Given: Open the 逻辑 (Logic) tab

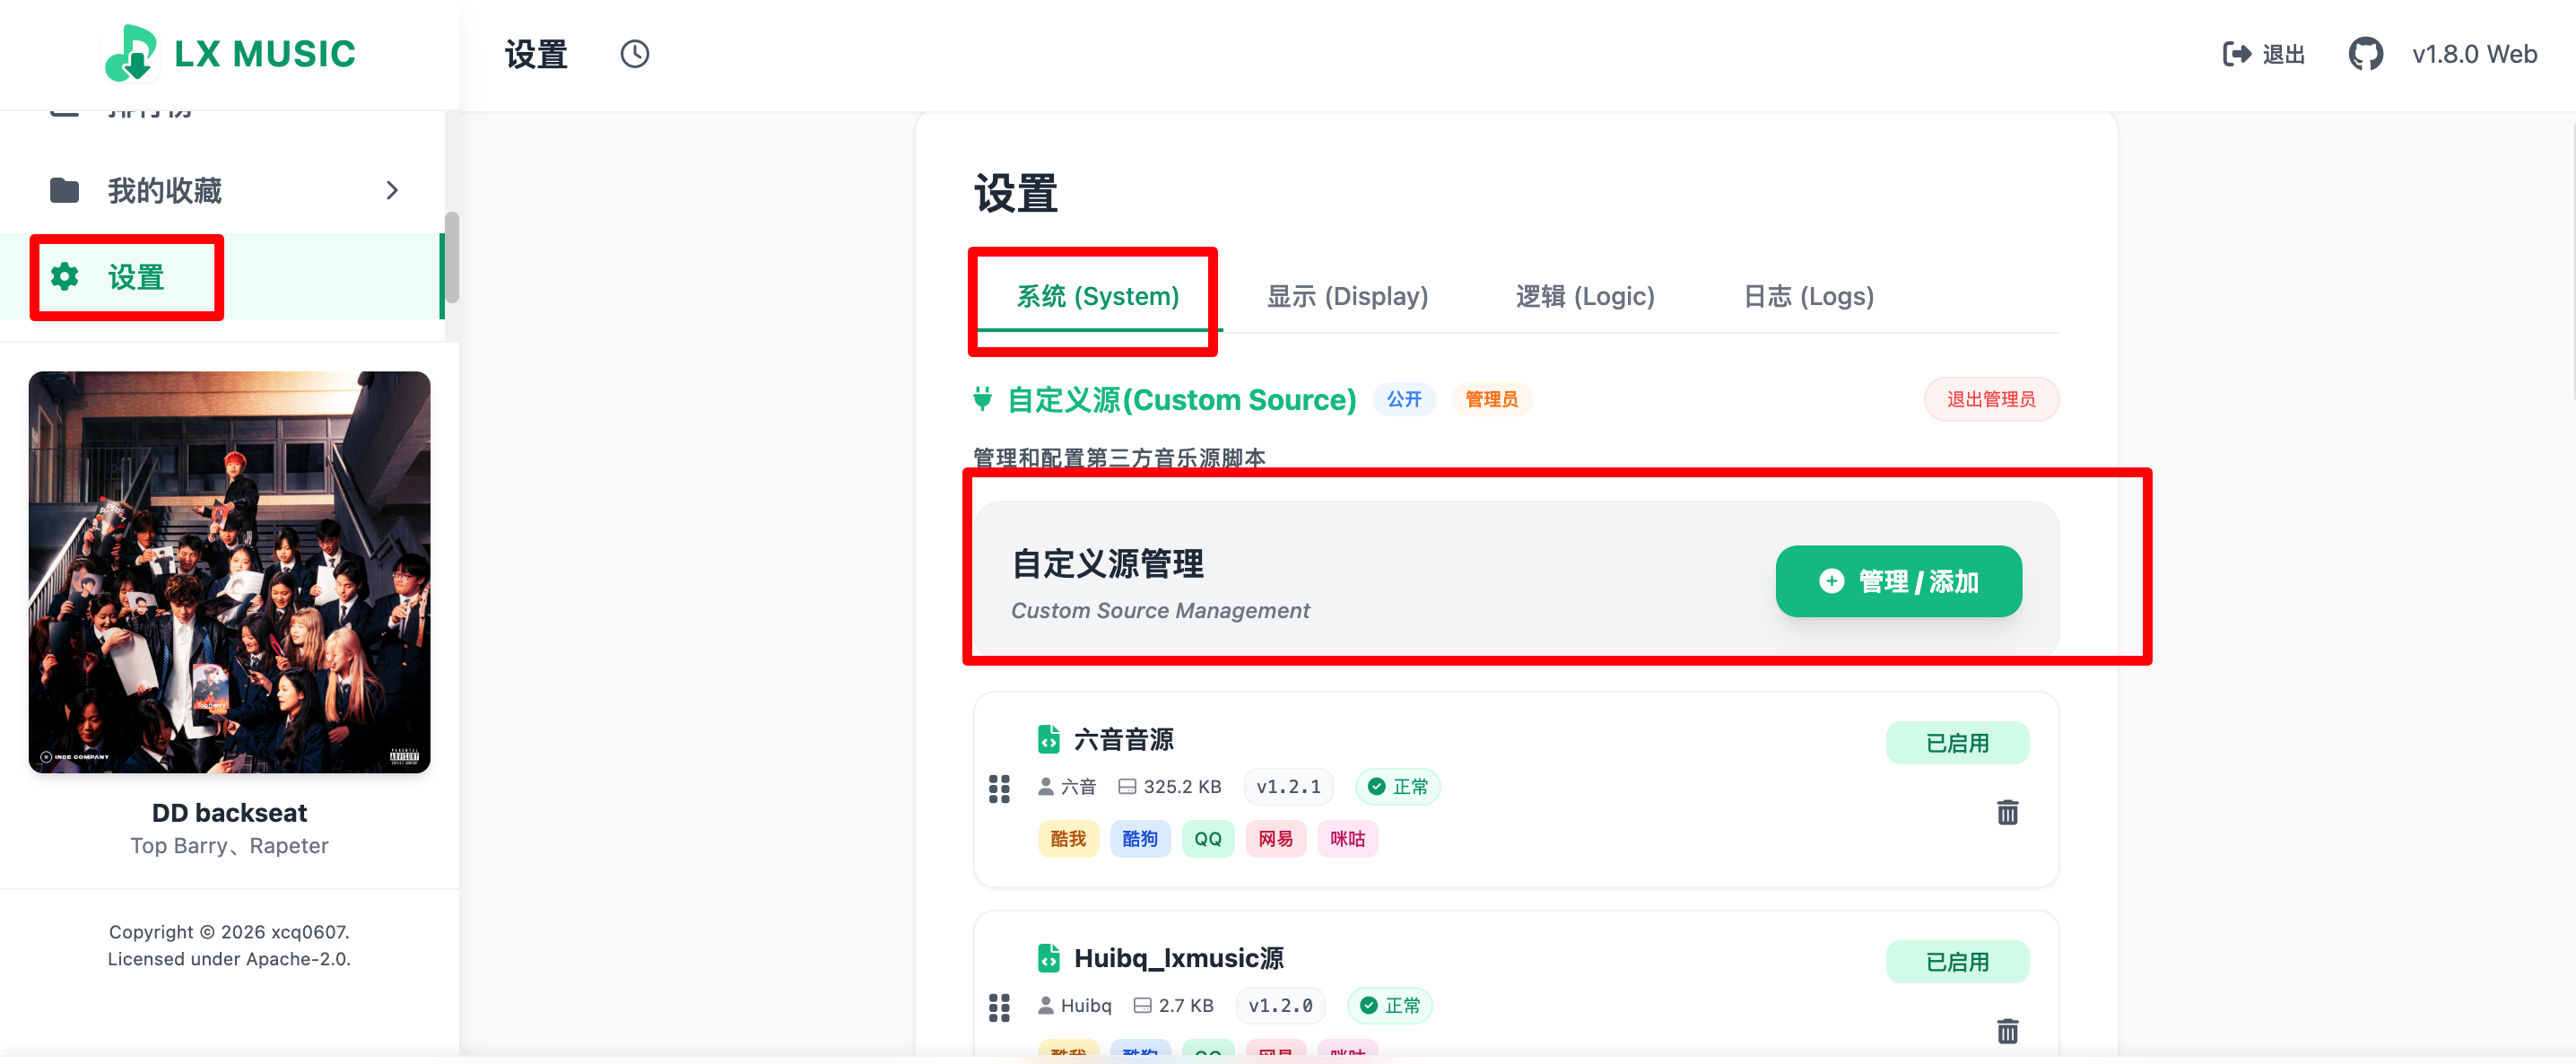Looking at the screenshot, I should tap(1584, 296).
